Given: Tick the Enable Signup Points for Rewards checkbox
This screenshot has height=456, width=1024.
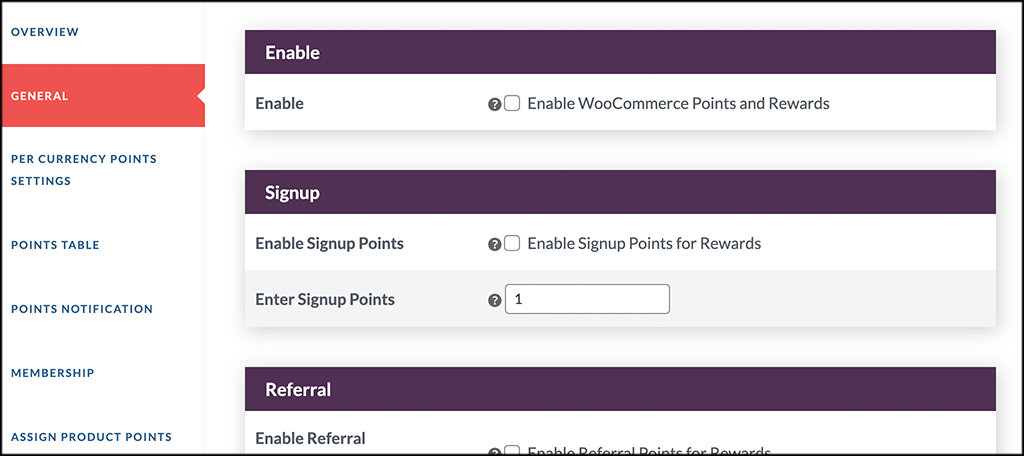Looking at the screenshot, I should (512, 244).
